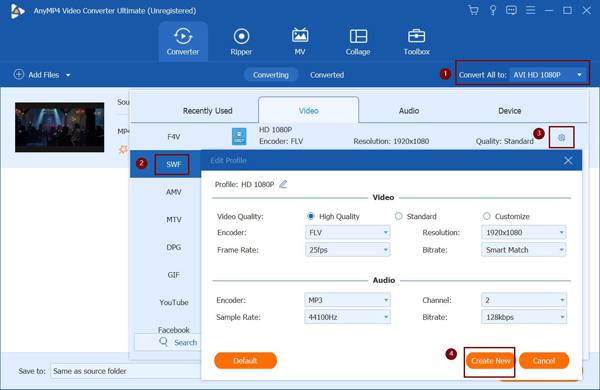This screenshot has width=600, height=390.
Task: Select Standard video quality
Action: [x=398, y=216]
